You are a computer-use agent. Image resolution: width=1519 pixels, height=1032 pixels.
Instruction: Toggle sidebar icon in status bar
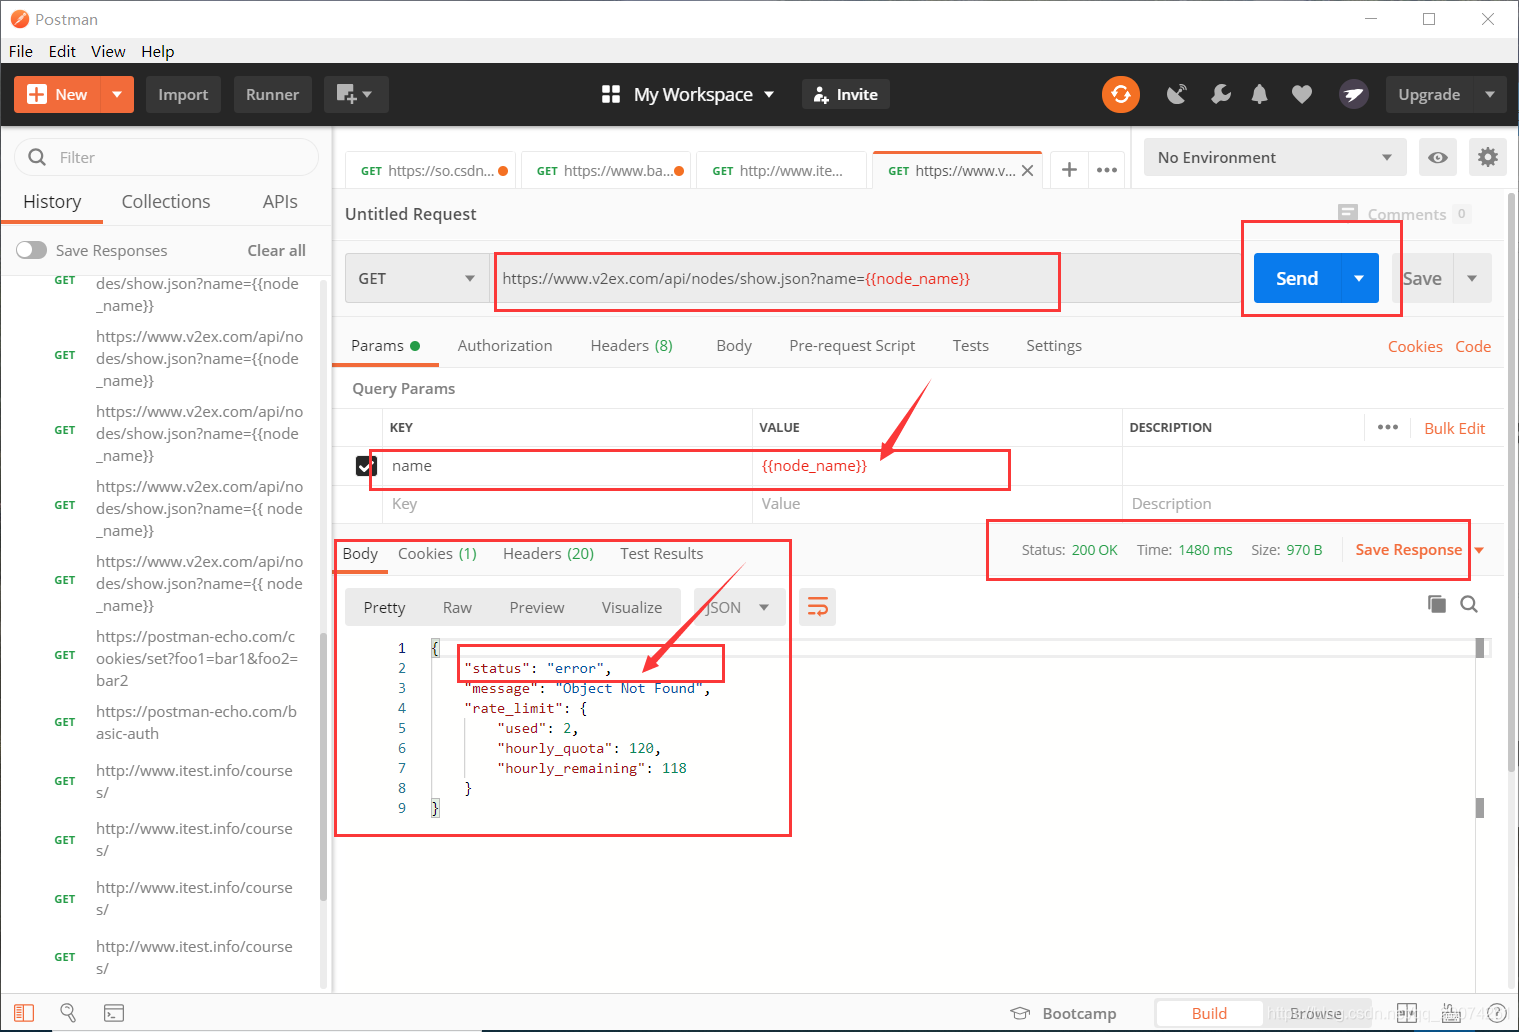(x=24, y=1013)
